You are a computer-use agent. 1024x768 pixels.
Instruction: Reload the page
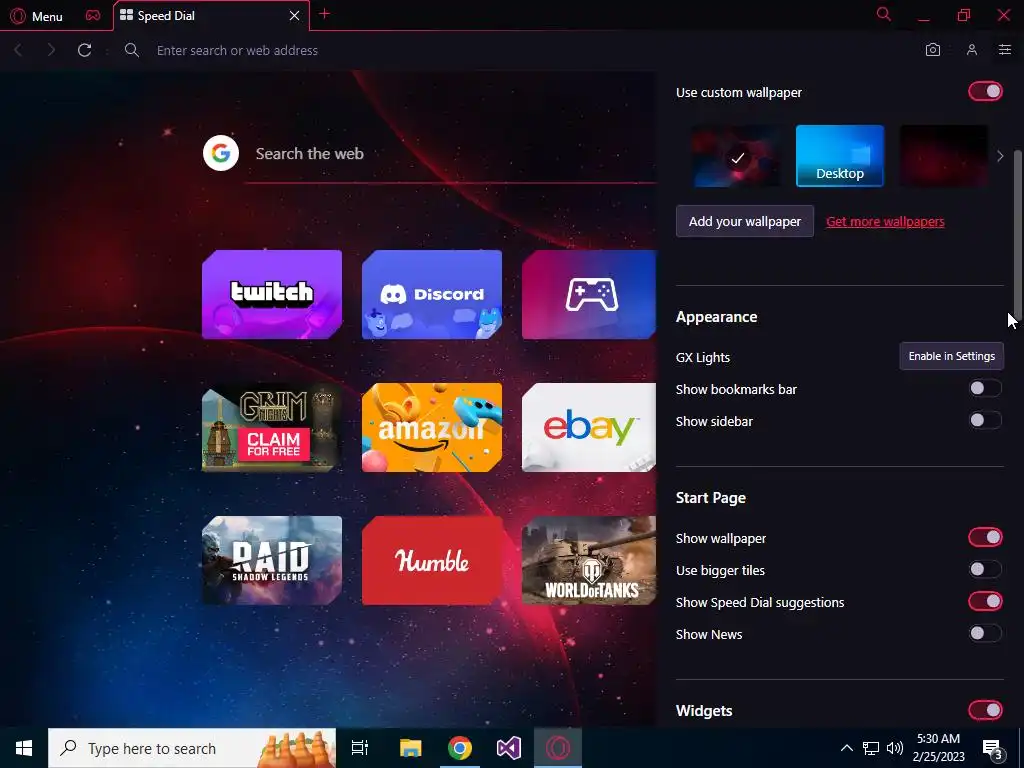click(x=84, y=50)
